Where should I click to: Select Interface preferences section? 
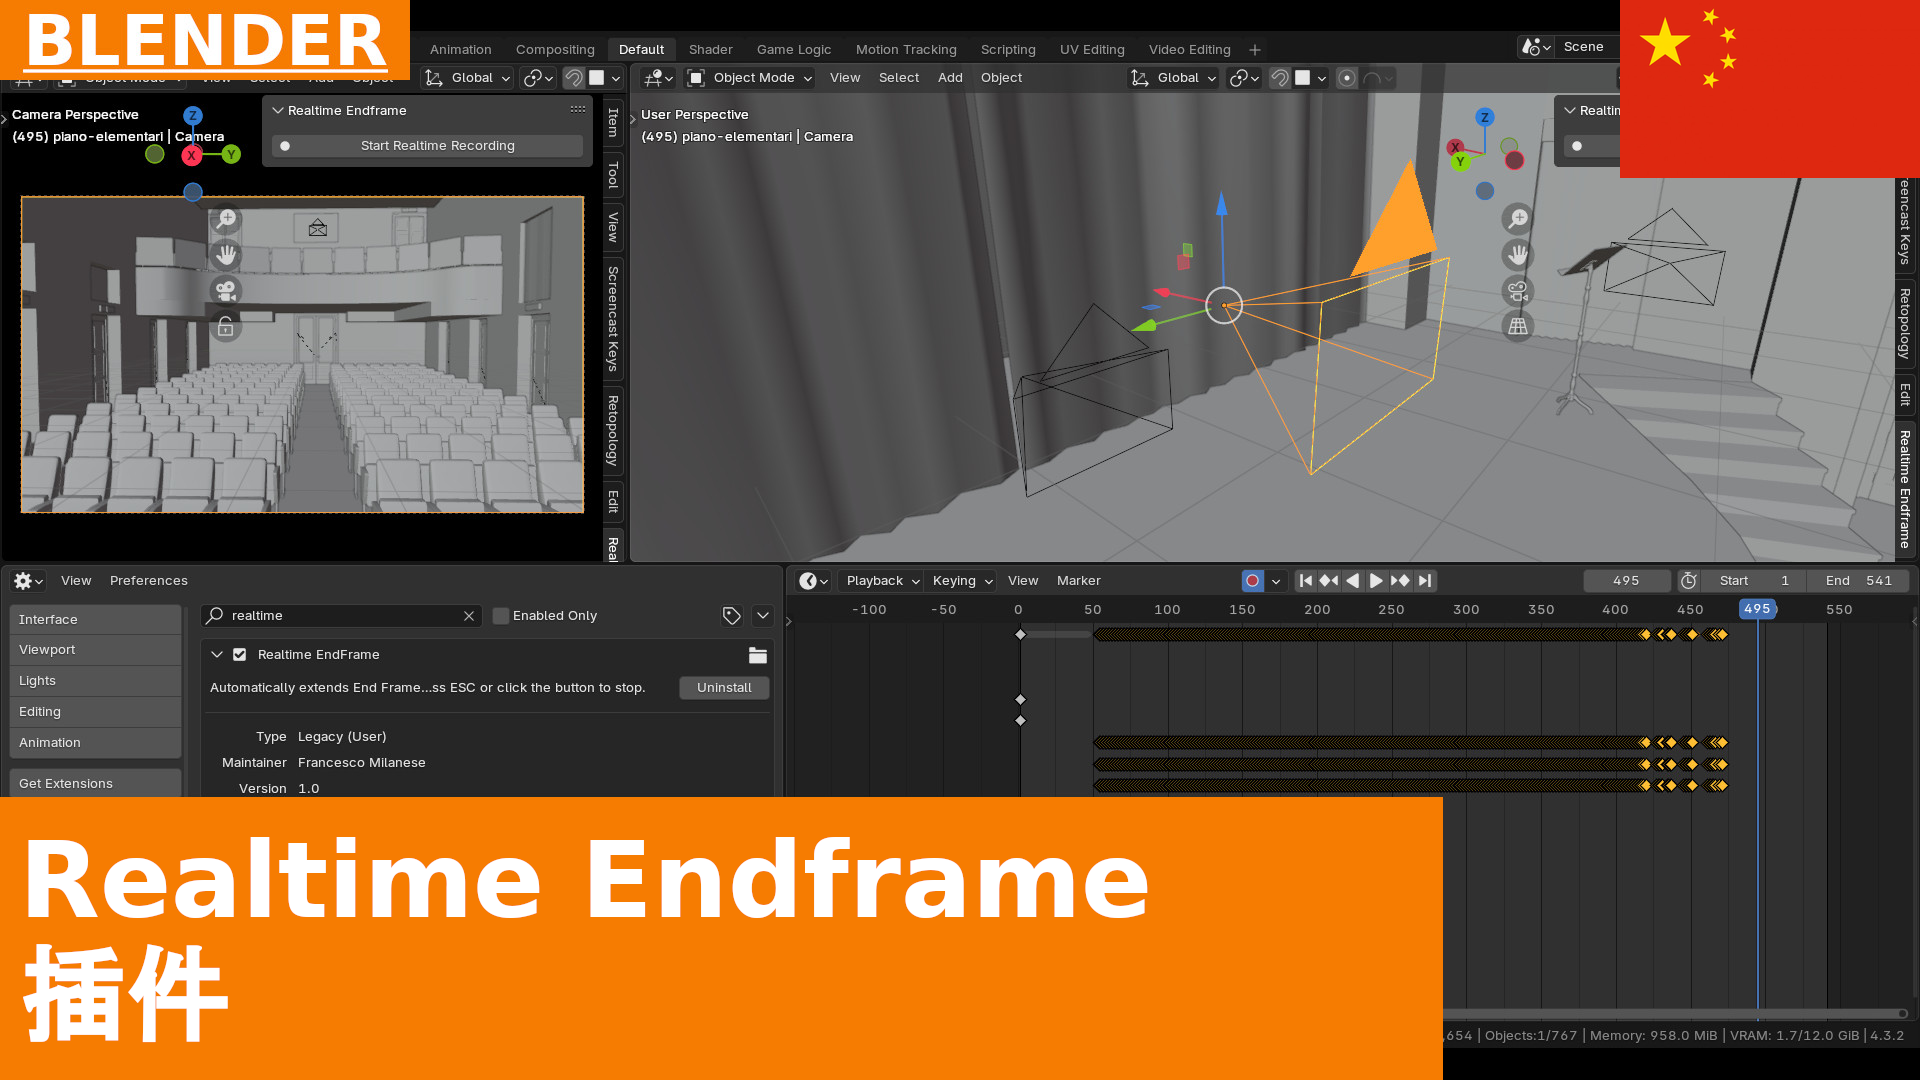click(x=95, y=620)
